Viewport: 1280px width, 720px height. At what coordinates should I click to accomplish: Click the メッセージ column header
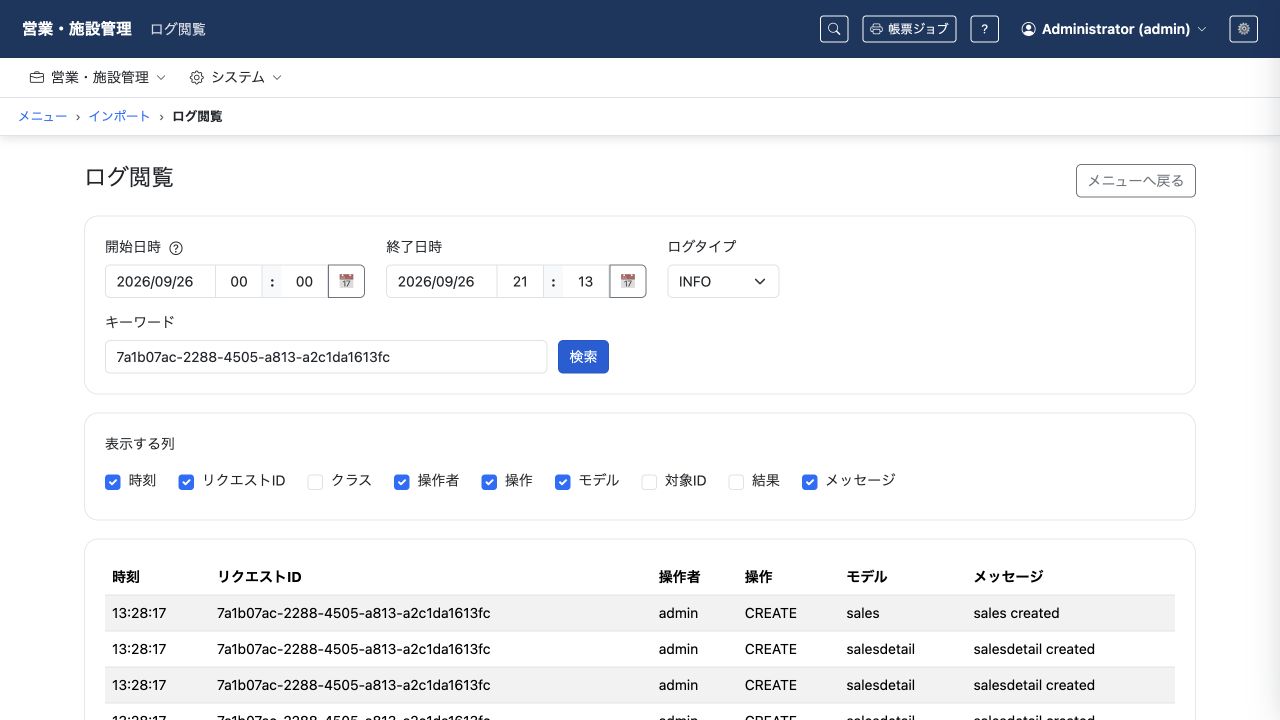(1008, 577)
